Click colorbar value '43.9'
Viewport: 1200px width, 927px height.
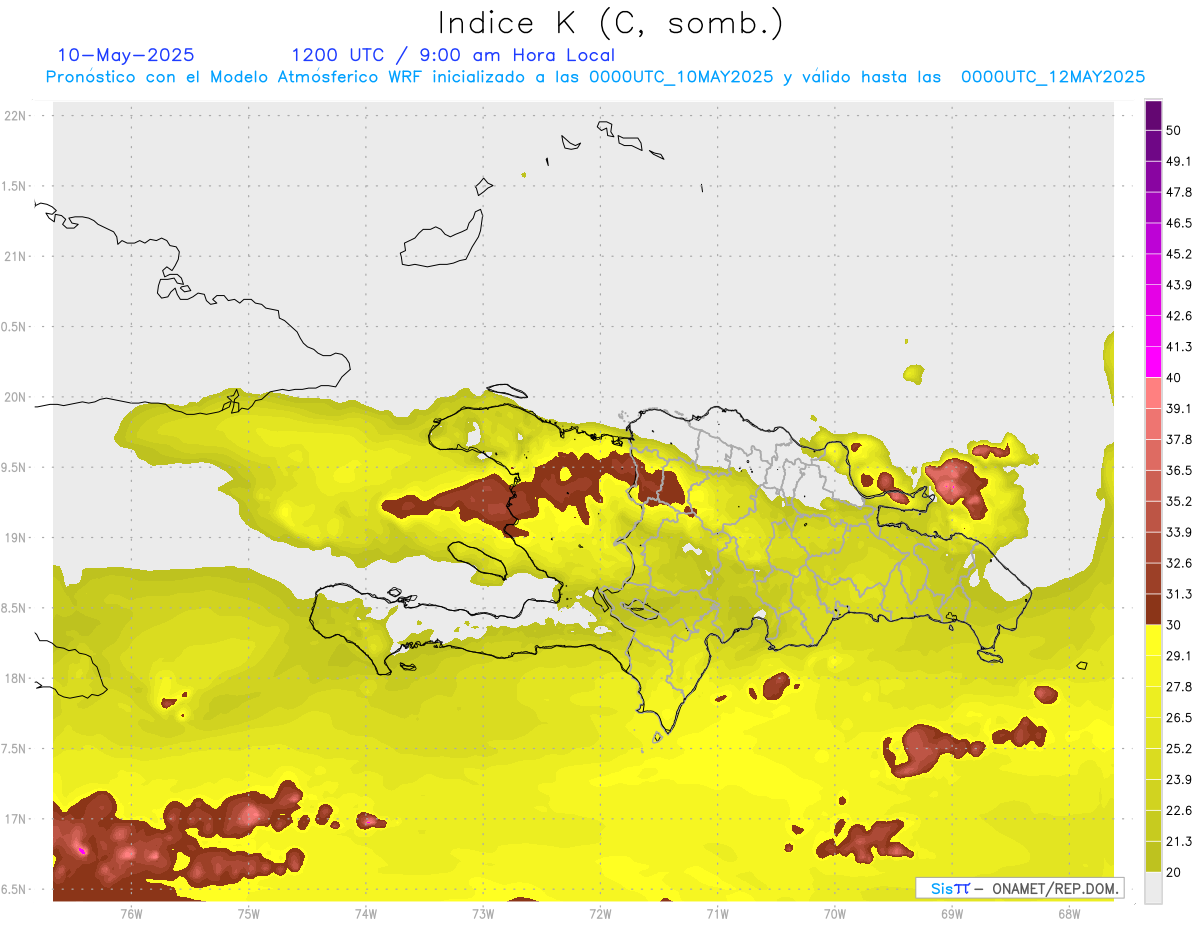[x=1179, y=285]
